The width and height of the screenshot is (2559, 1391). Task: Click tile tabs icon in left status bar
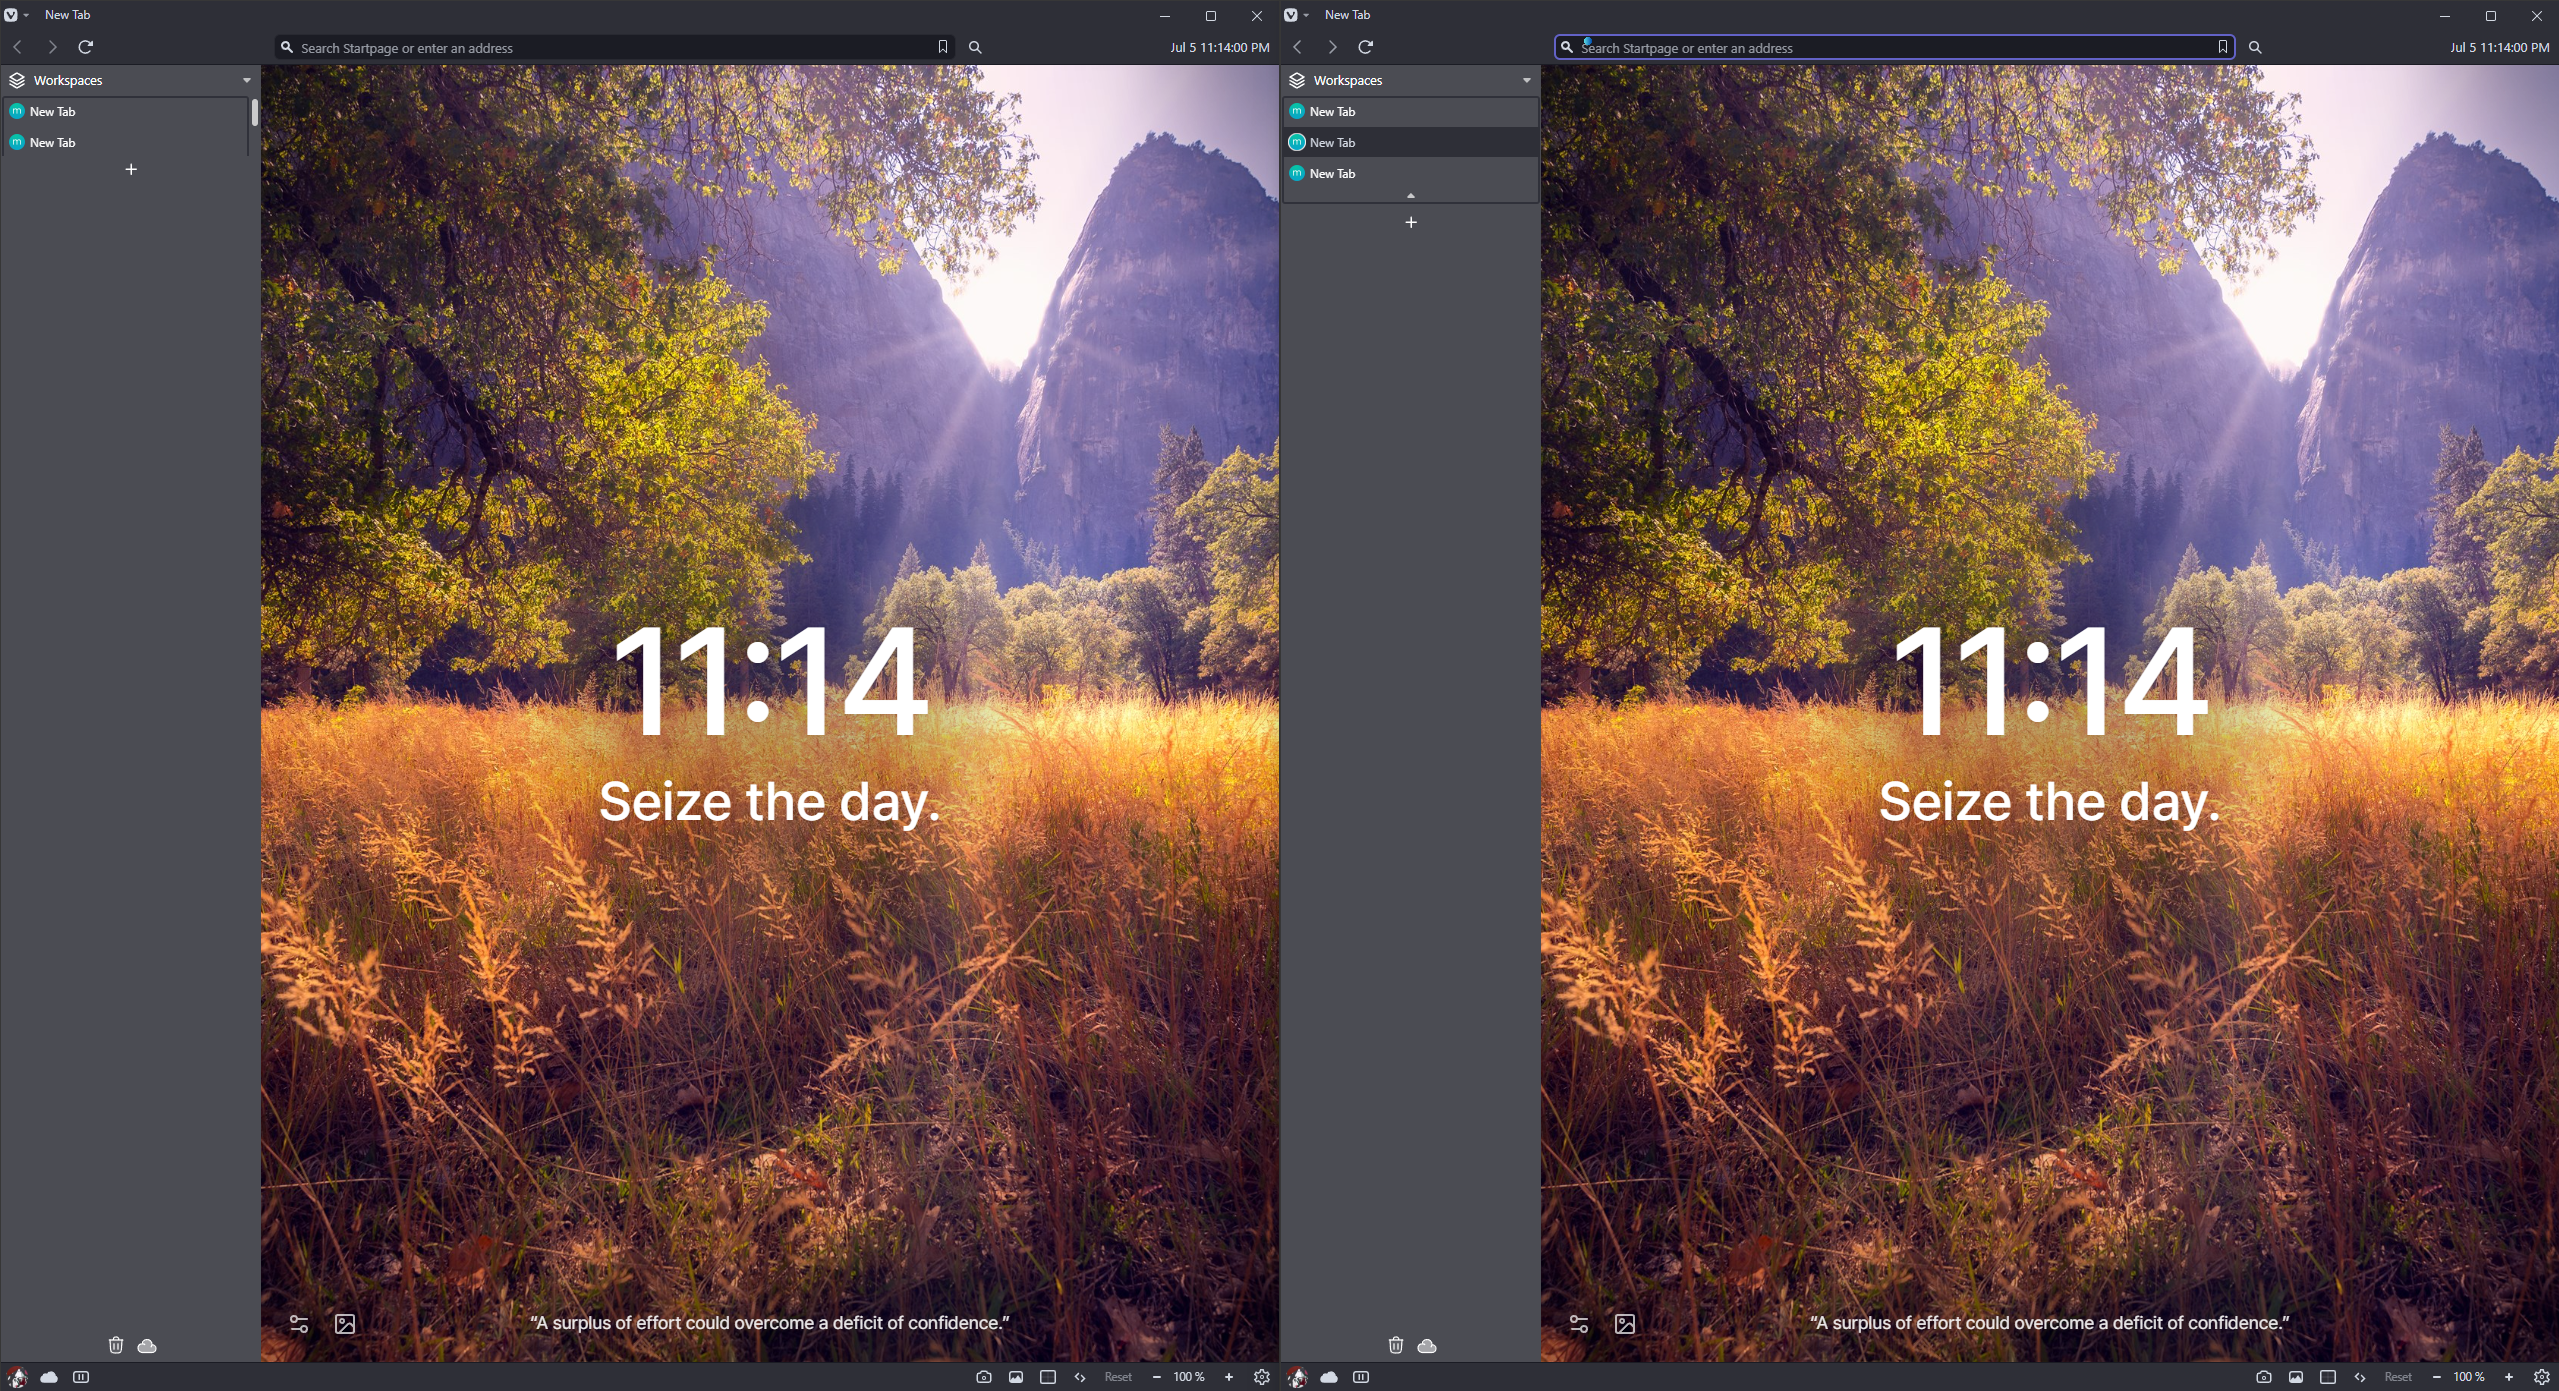click(x=1047, y=1377)
